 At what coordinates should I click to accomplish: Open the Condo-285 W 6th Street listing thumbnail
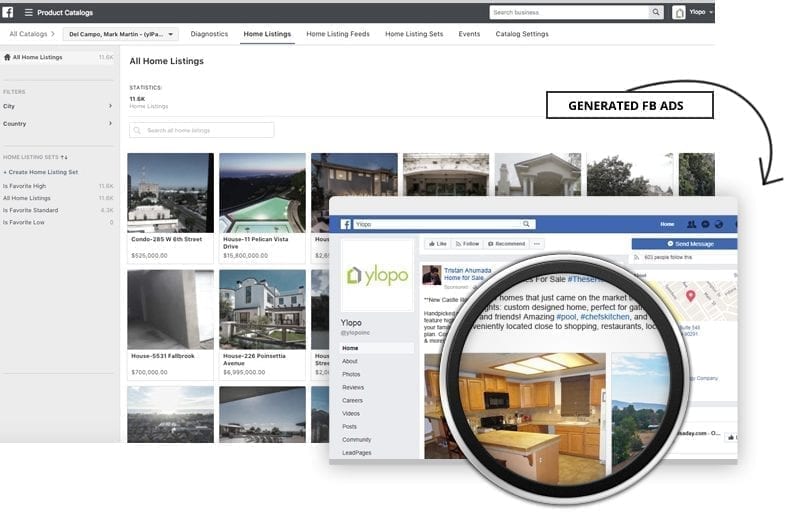170,193
